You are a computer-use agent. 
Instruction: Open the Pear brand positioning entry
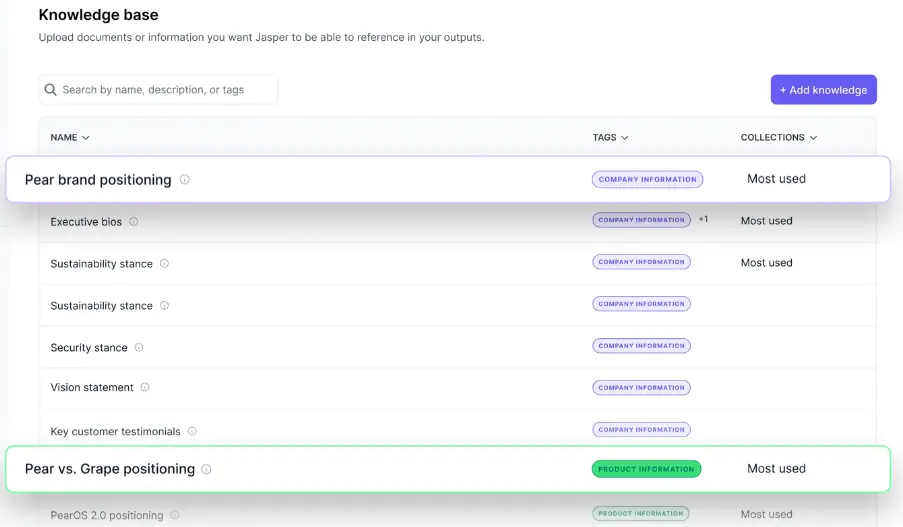coord(98,180)
